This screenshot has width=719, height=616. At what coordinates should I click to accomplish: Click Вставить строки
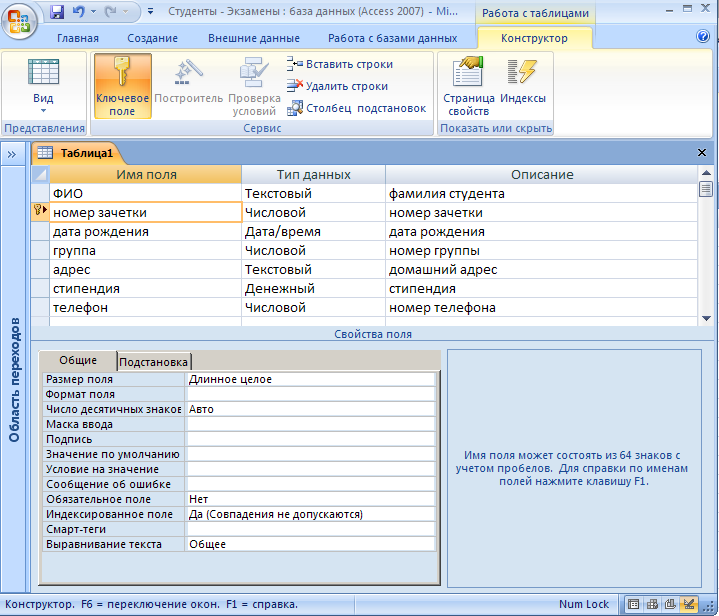point(340,64)
